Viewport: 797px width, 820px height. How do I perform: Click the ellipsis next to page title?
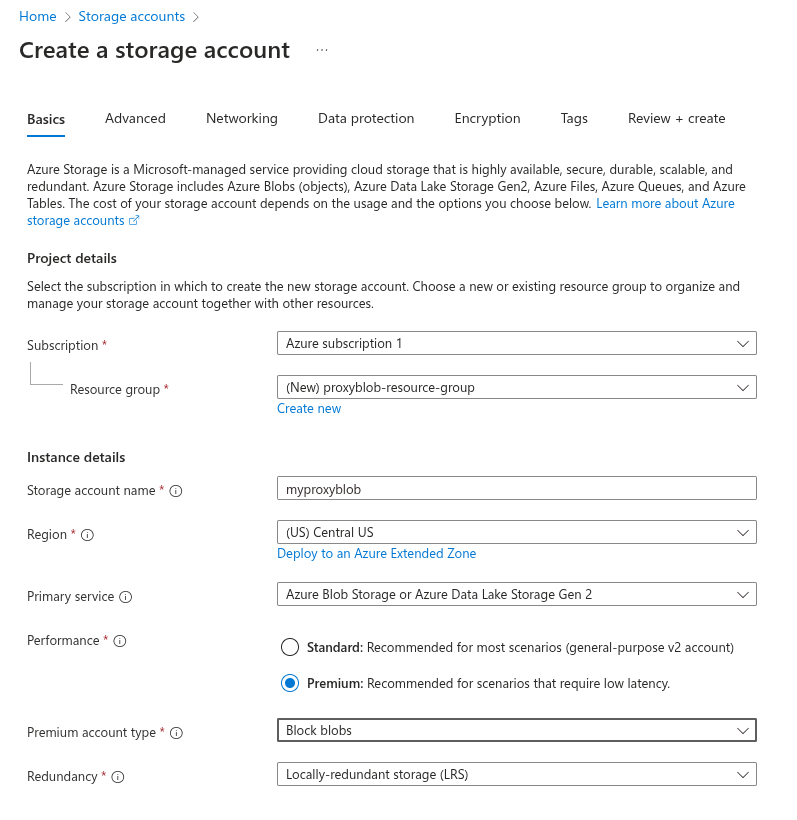click(322, 49)
